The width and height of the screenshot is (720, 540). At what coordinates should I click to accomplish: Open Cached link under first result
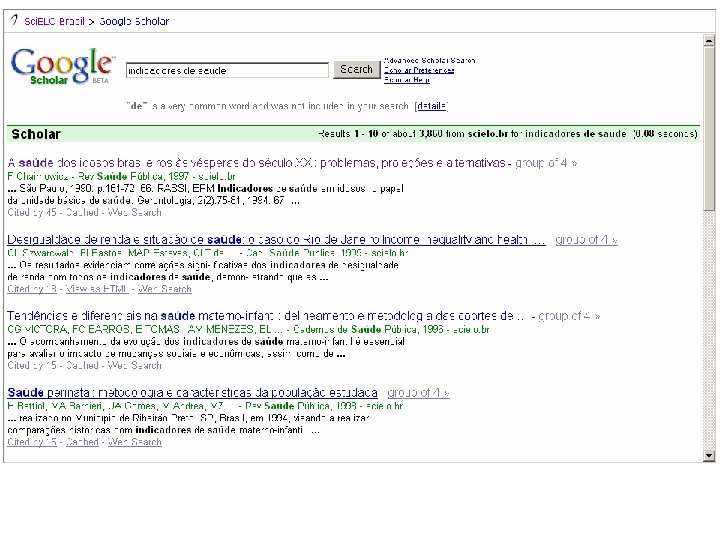[82, 212]
